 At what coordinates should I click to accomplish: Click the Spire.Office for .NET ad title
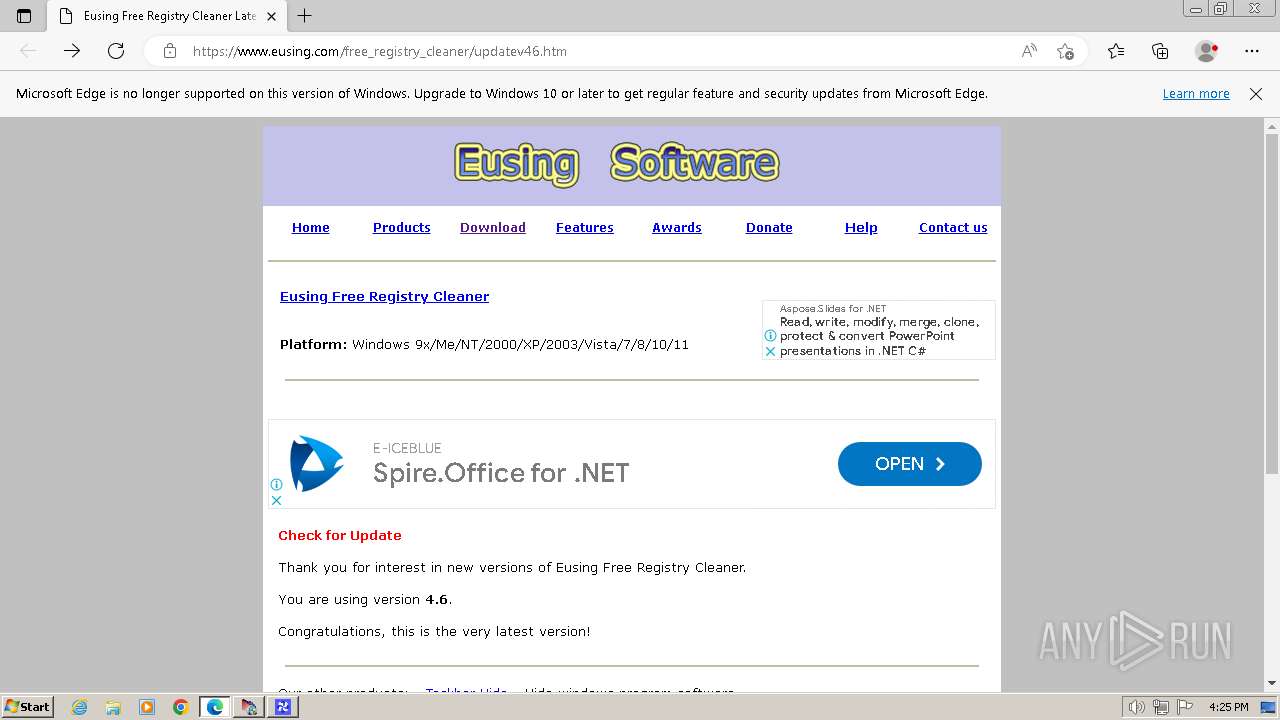pyautogui.click(x=501, y=473)
